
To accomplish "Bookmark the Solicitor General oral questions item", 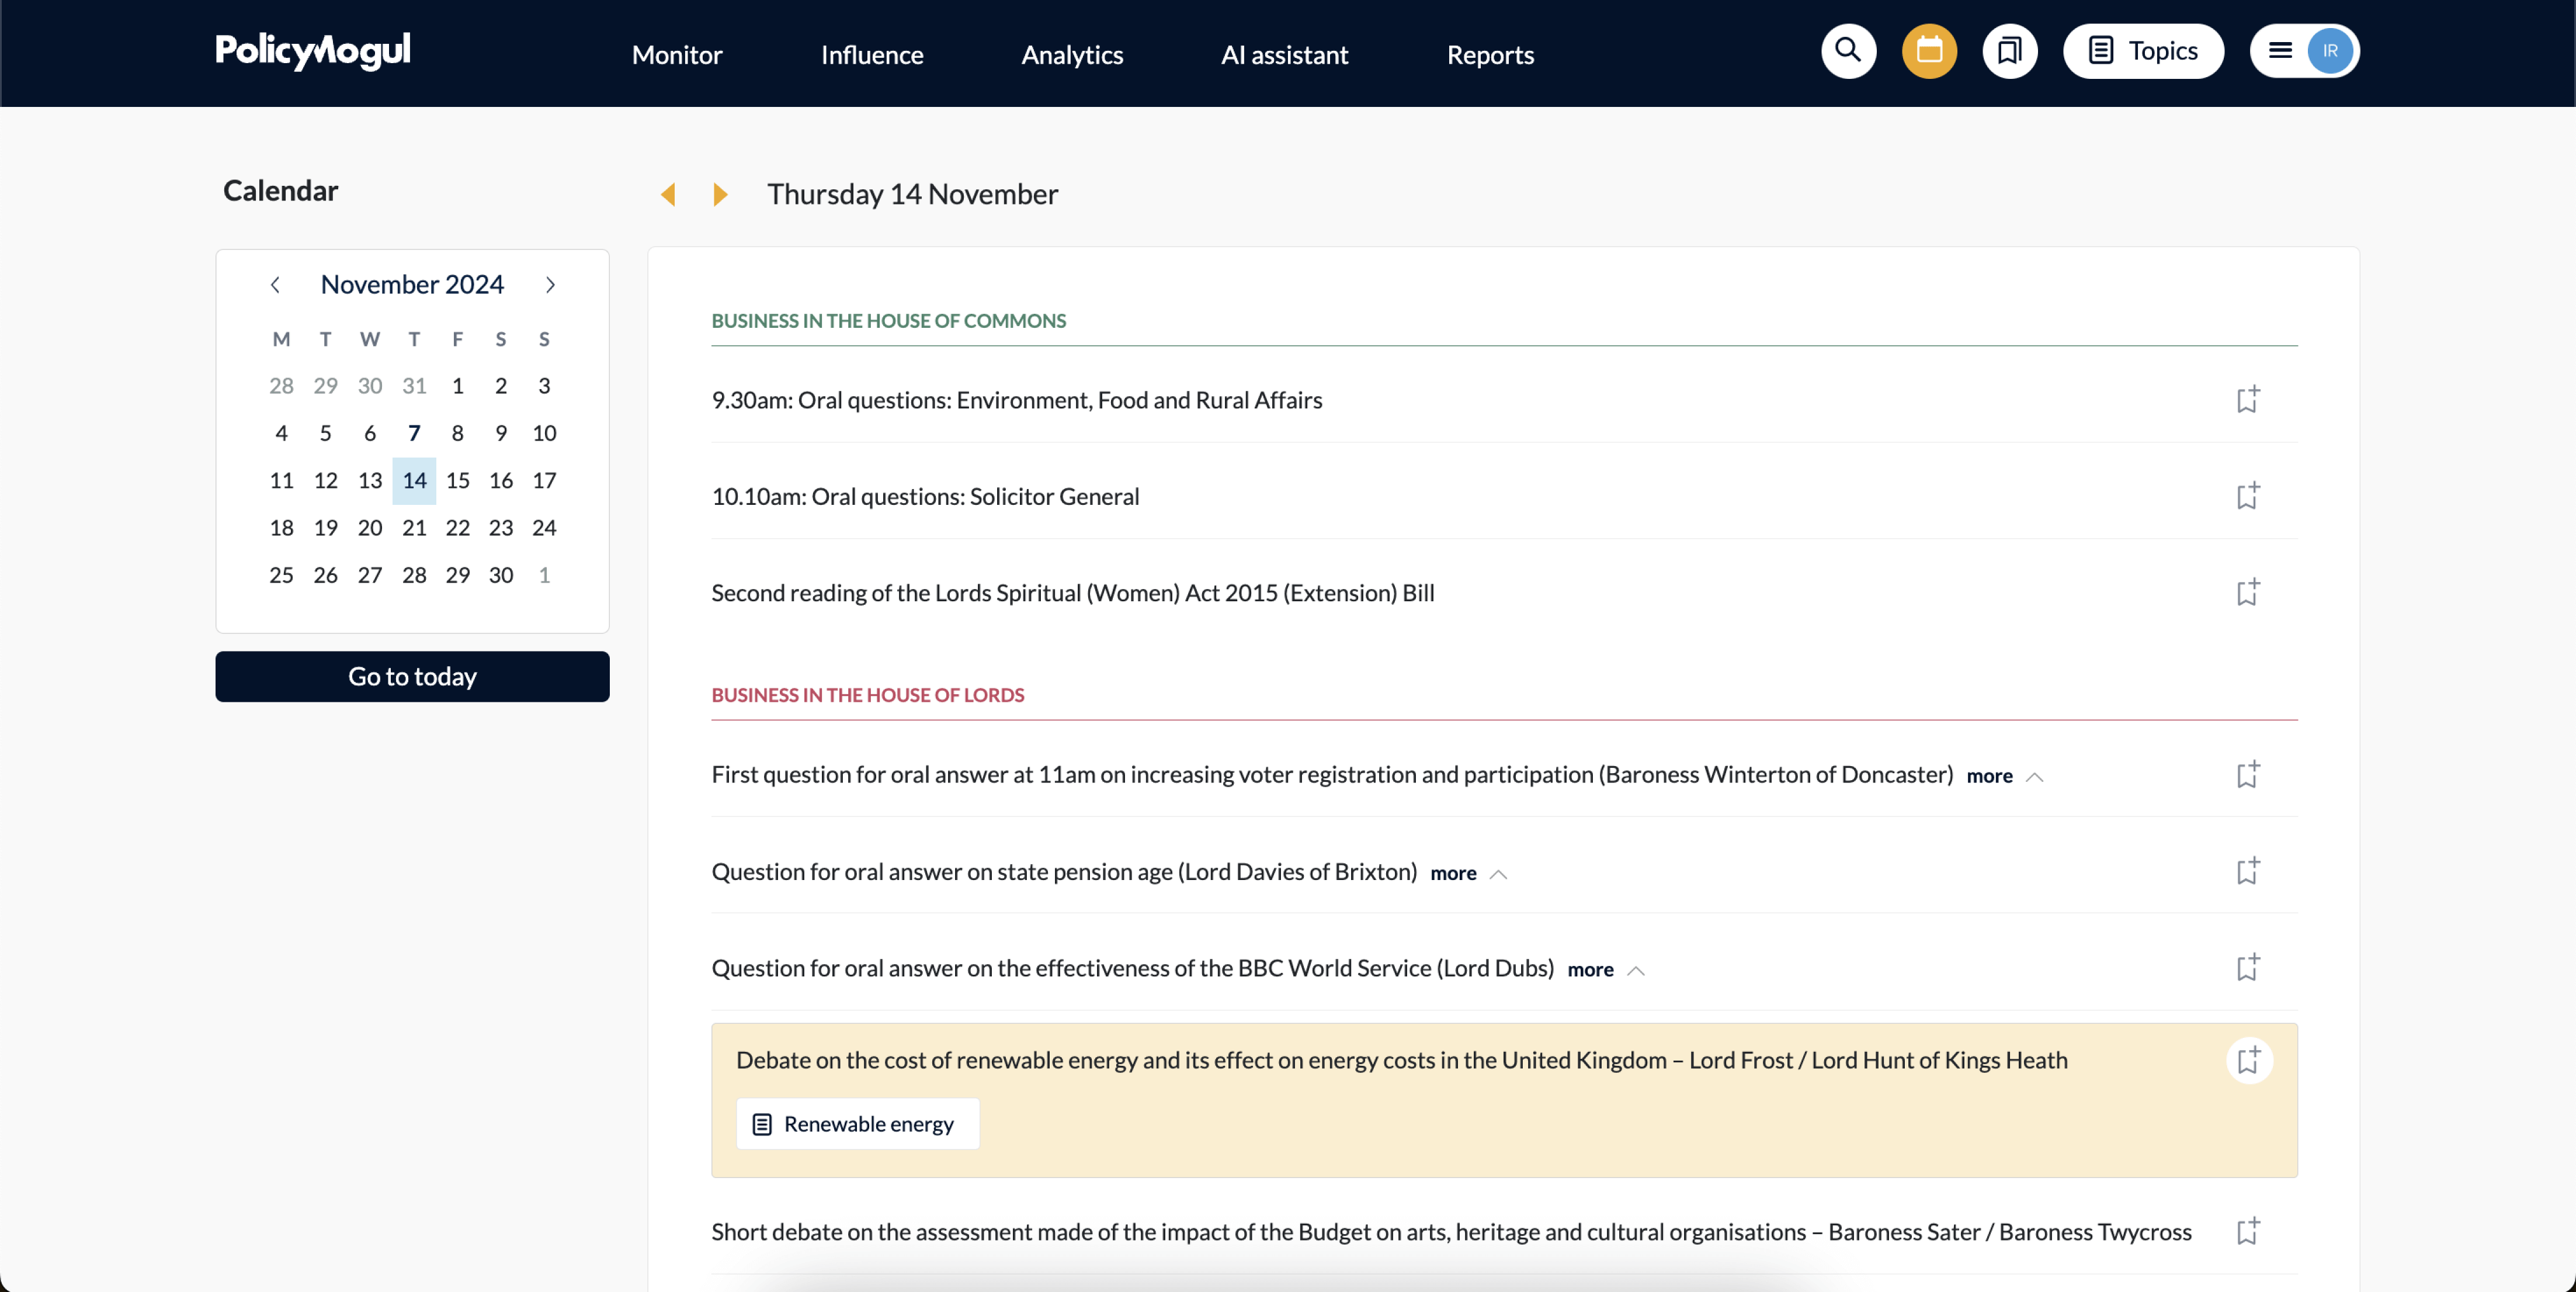I will click(2247, 496).
